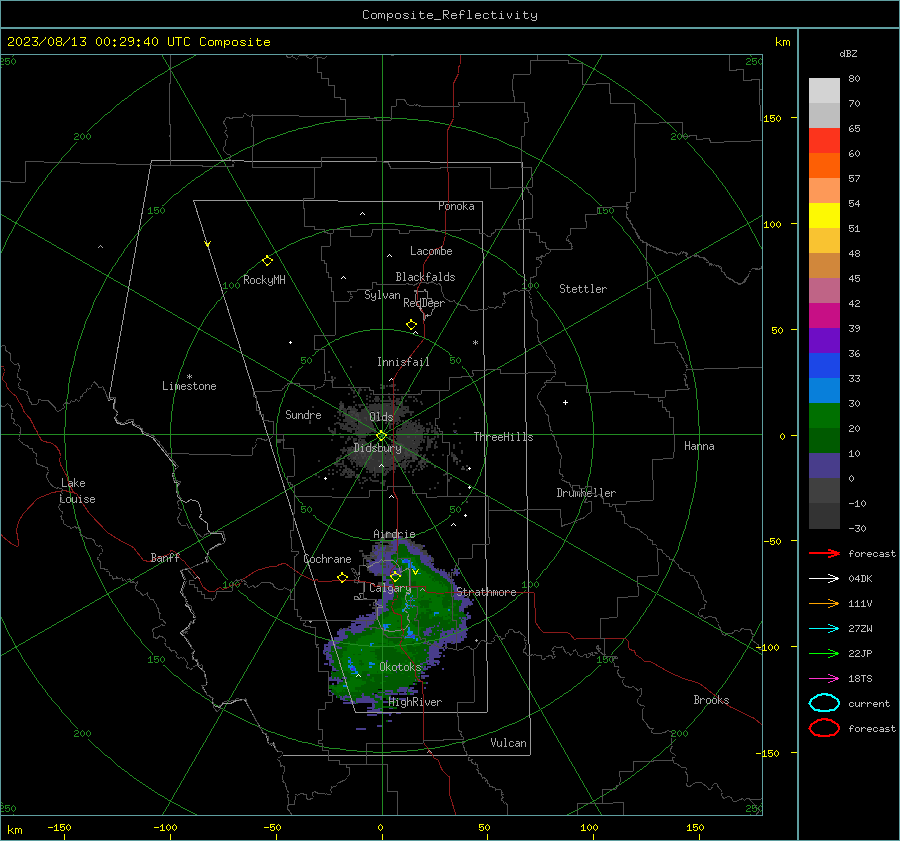Click the Calgary city label

pos(390,588)
